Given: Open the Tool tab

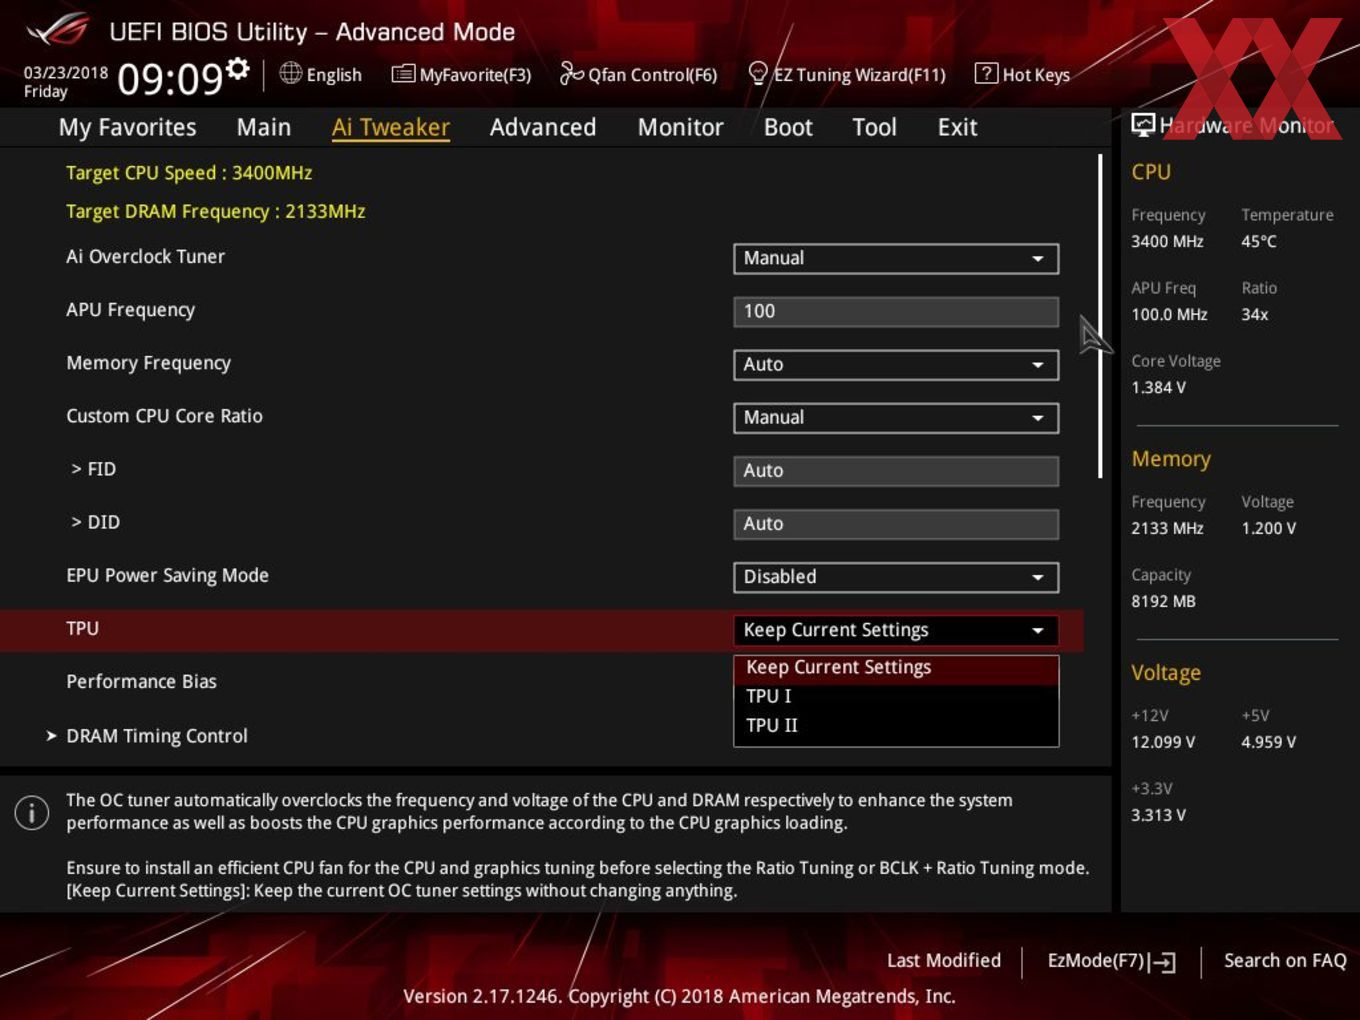Looking at the screenshot, I should click(x=874, y=127).
